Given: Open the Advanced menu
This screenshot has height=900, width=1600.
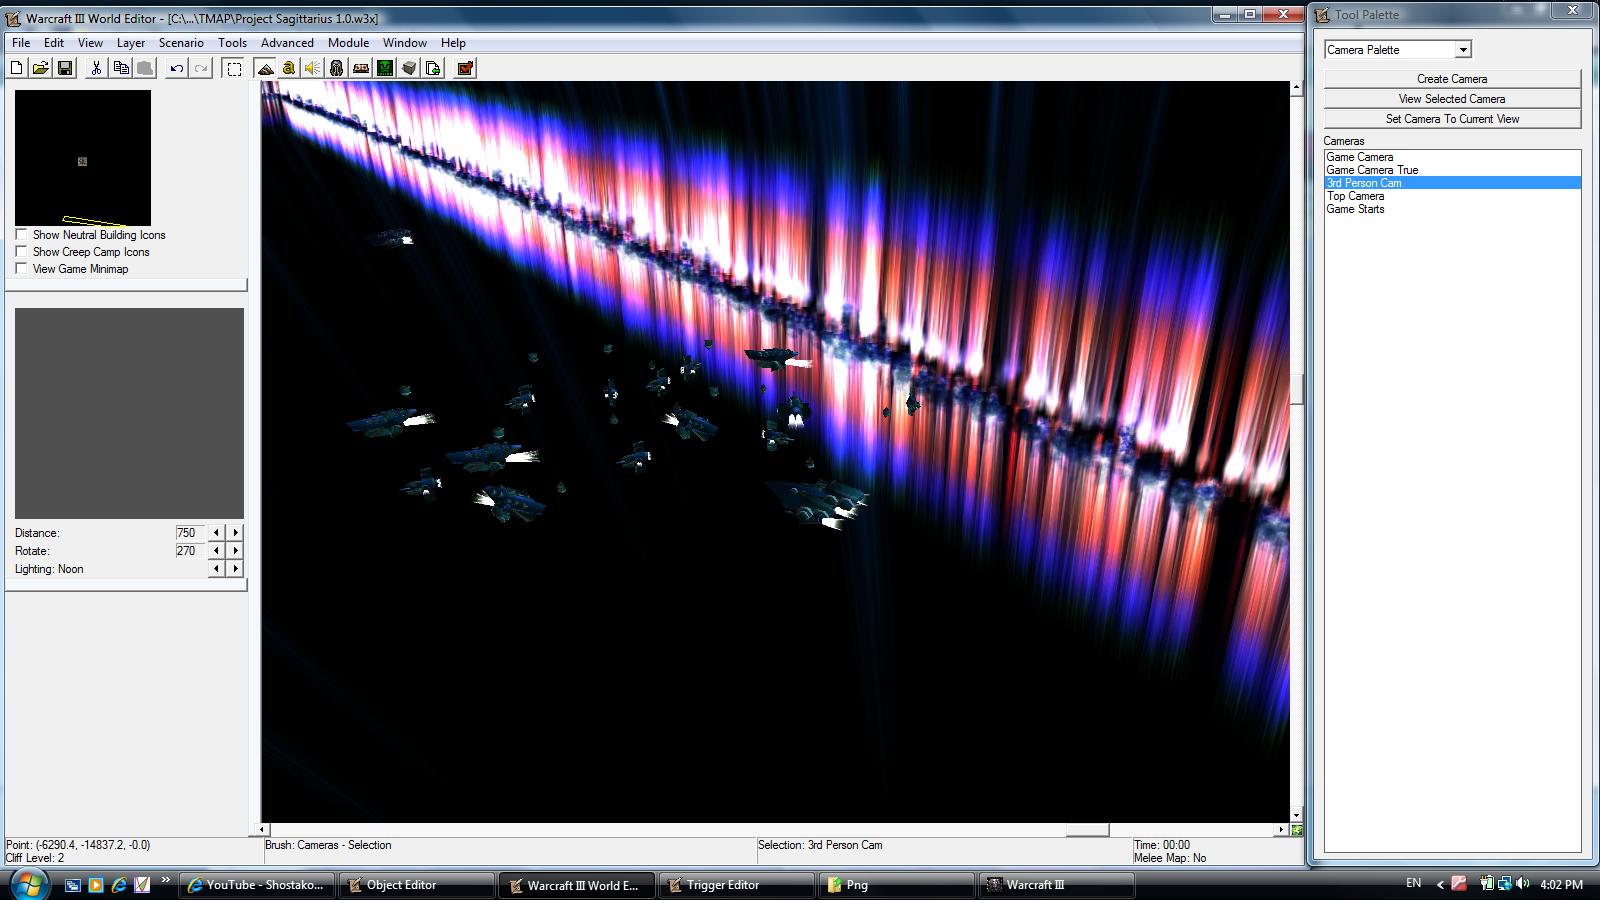Looking at the screenshot, I should click(x=287, y=43).
